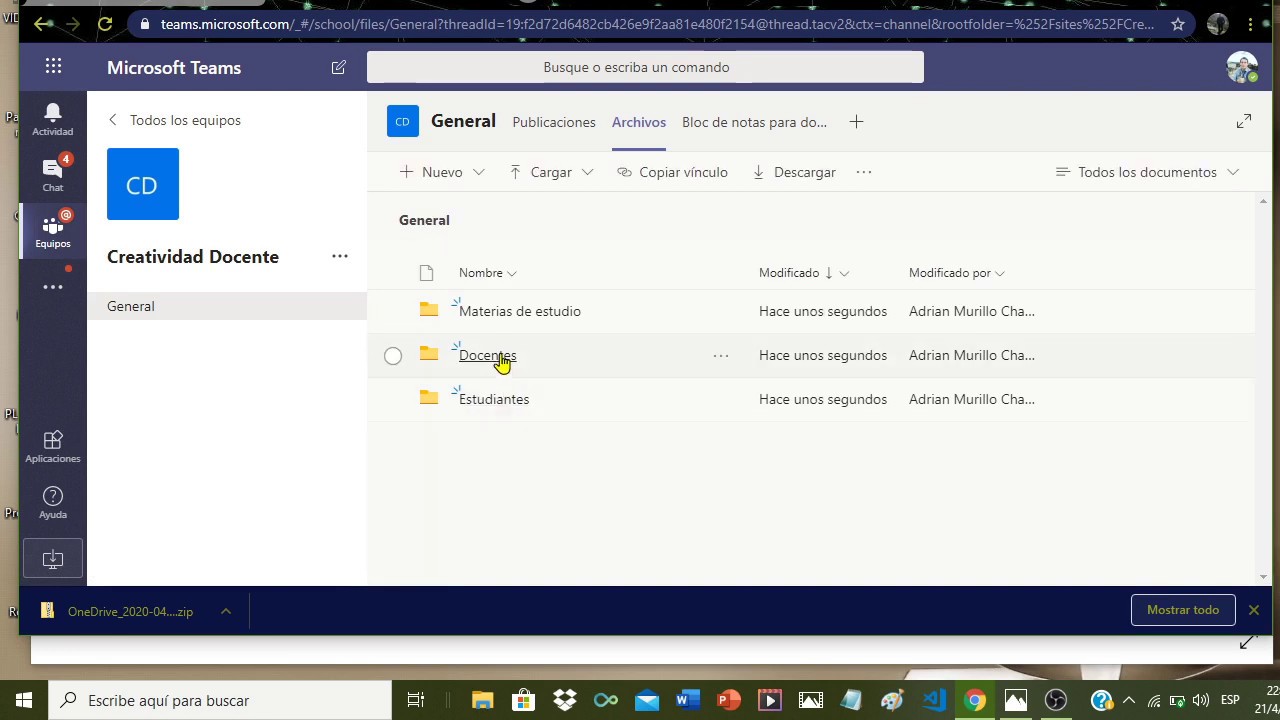Image resolution: width=1280 pixels, height=720 pixels.
Task: Open the Materias de estudio folder
Action: coord(520,311)
